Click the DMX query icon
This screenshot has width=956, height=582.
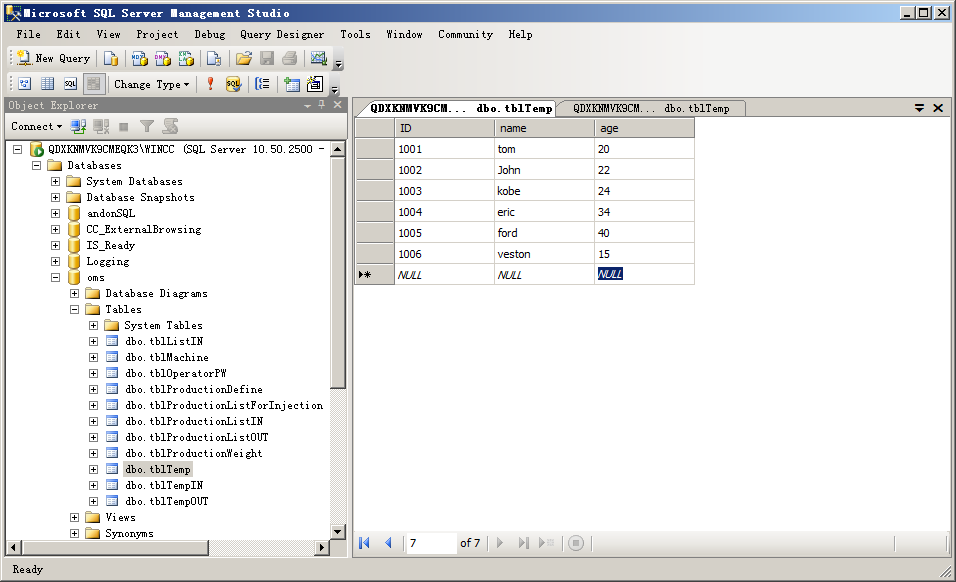163,59
